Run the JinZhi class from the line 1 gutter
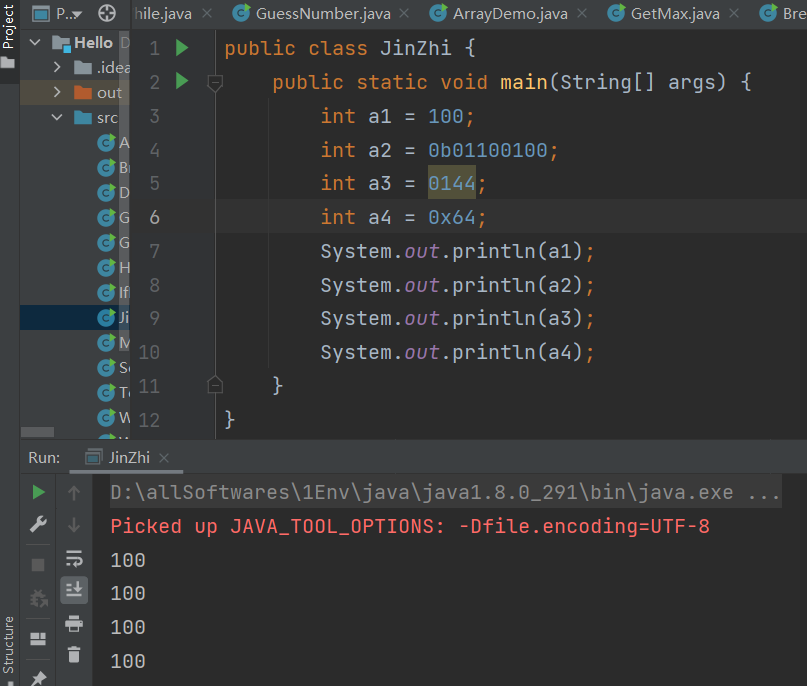Screen dimensions: 807x686 (182, 48)
